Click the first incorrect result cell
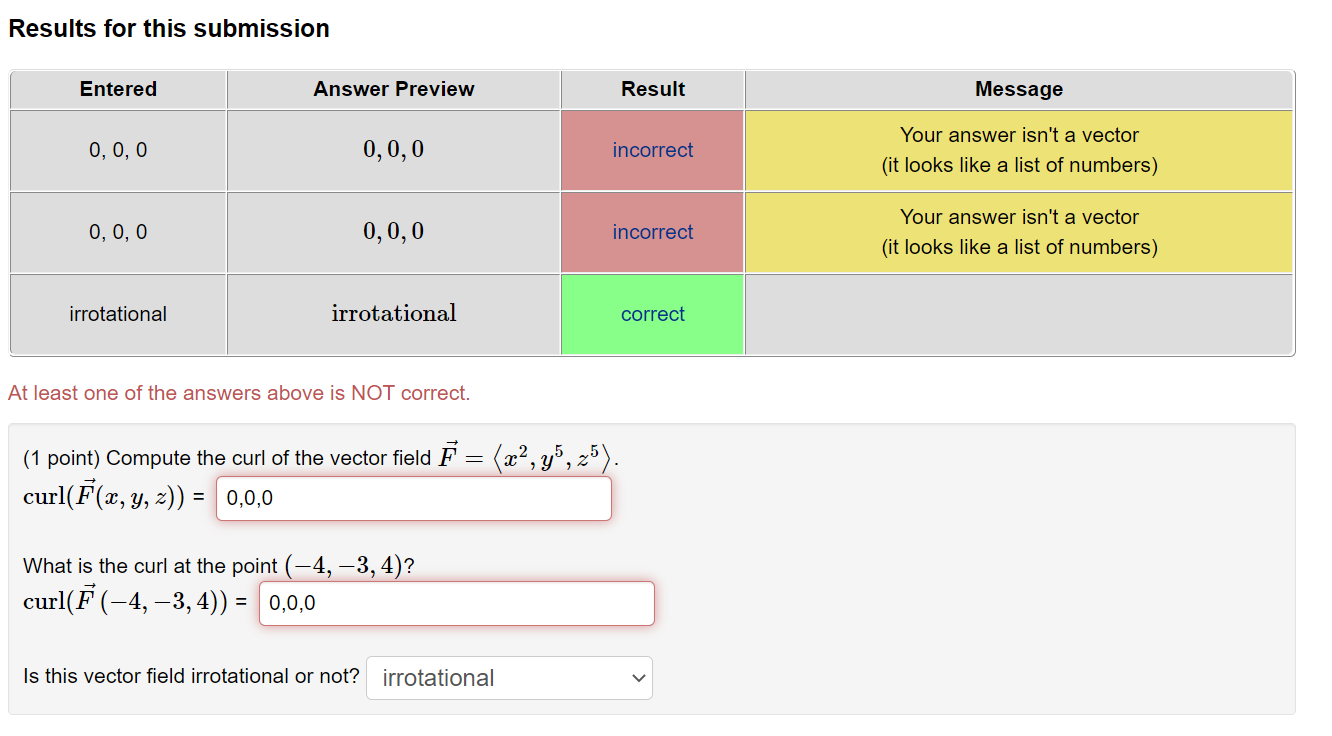The height and width of the screenshot is (736, 1332). 652,150
